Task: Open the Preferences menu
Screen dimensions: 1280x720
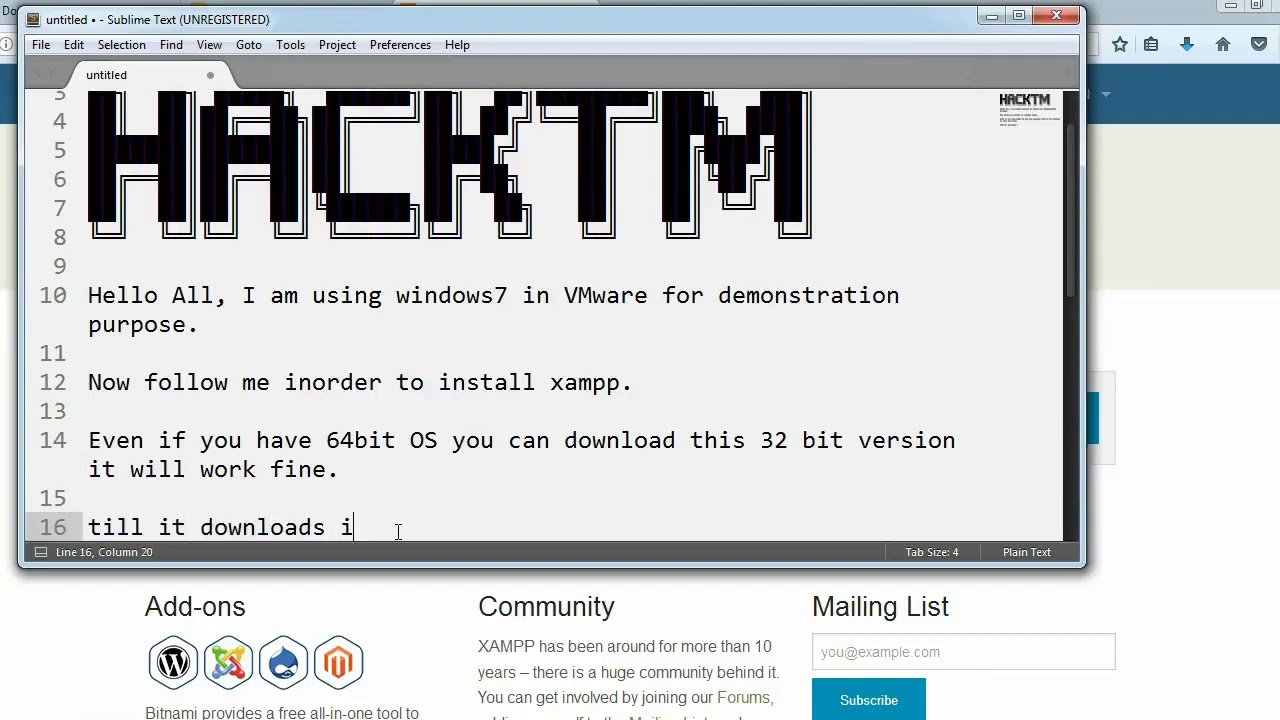Action: click(x=400, y=45)
